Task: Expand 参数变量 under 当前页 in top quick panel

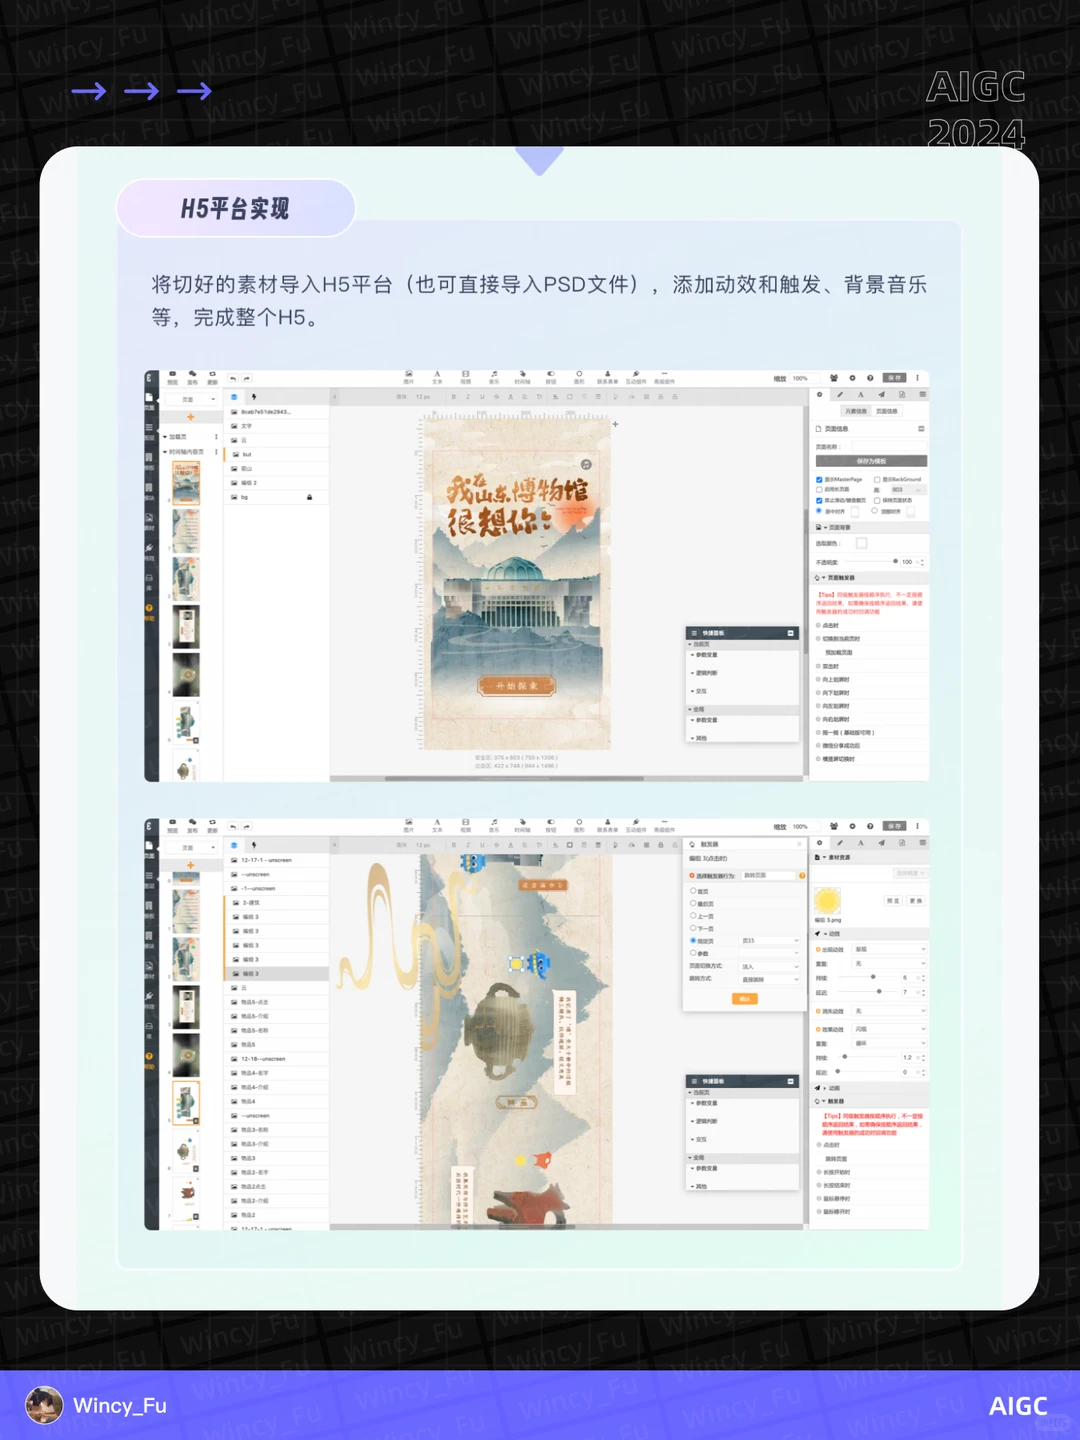Action: click(x=705, y=655)
